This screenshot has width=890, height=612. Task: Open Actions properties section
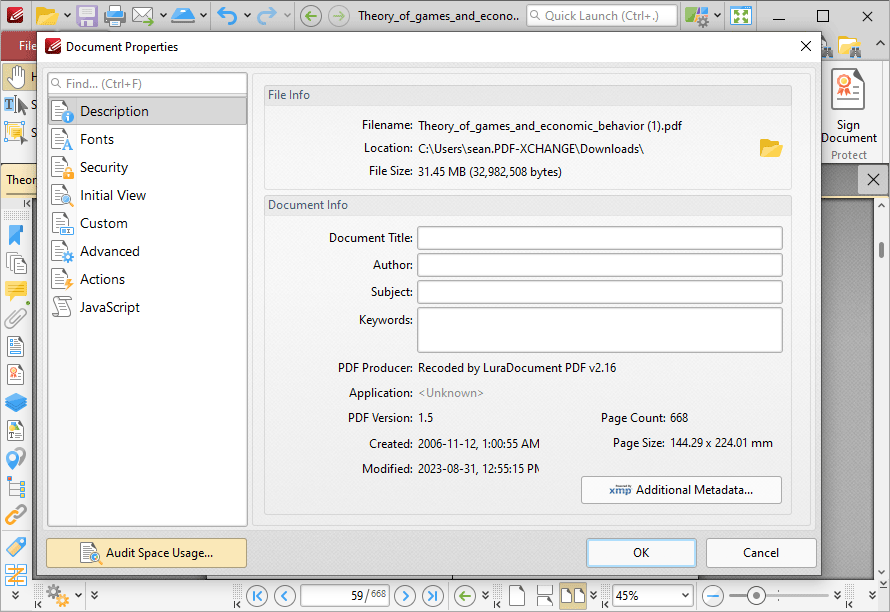coord(148,279)
